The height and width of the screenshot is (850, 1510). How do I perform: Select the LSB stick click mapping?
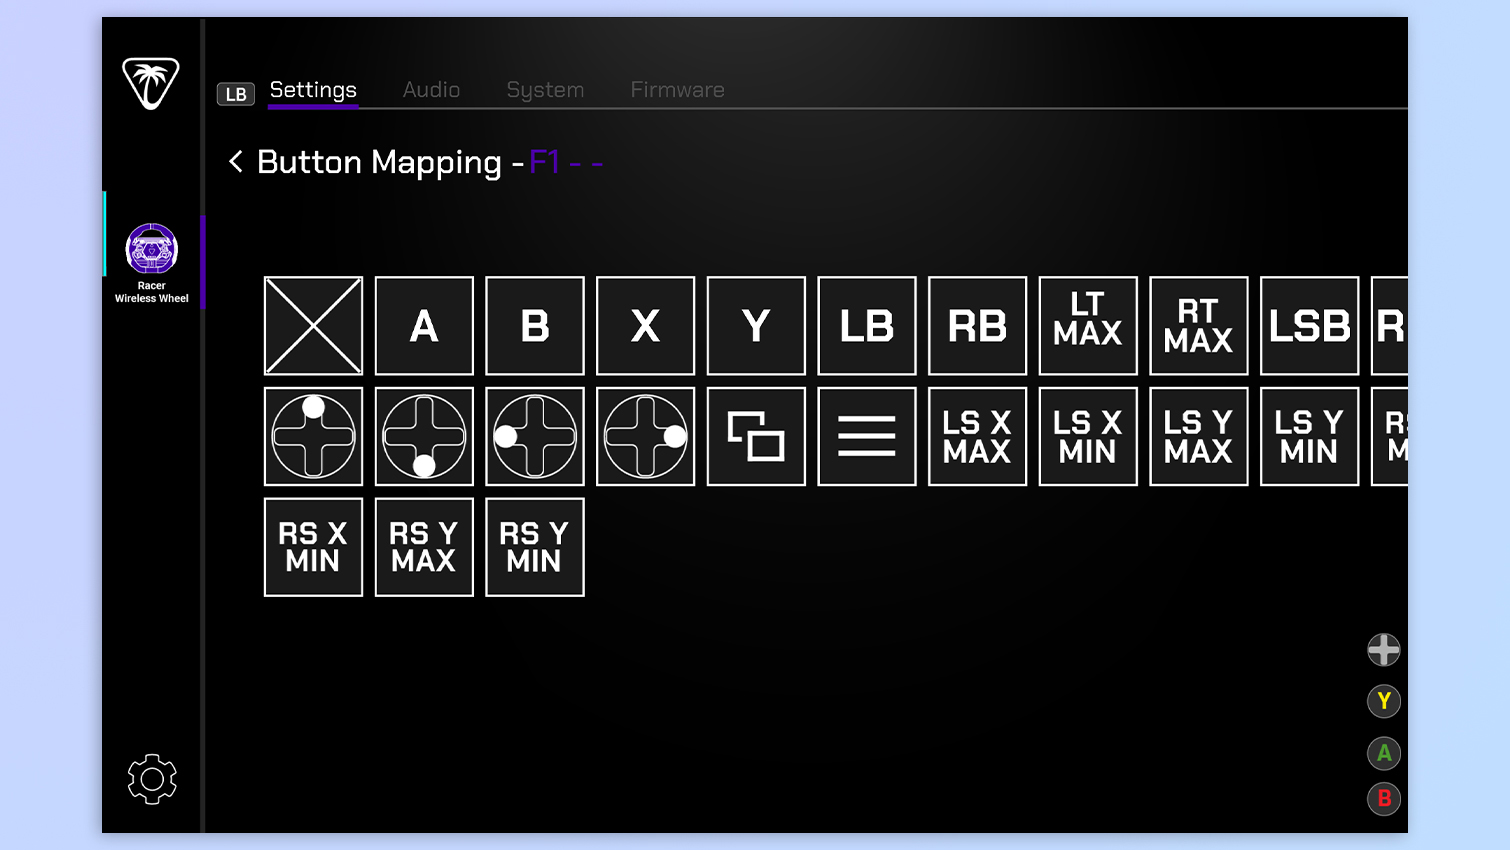click(1309, 326)
